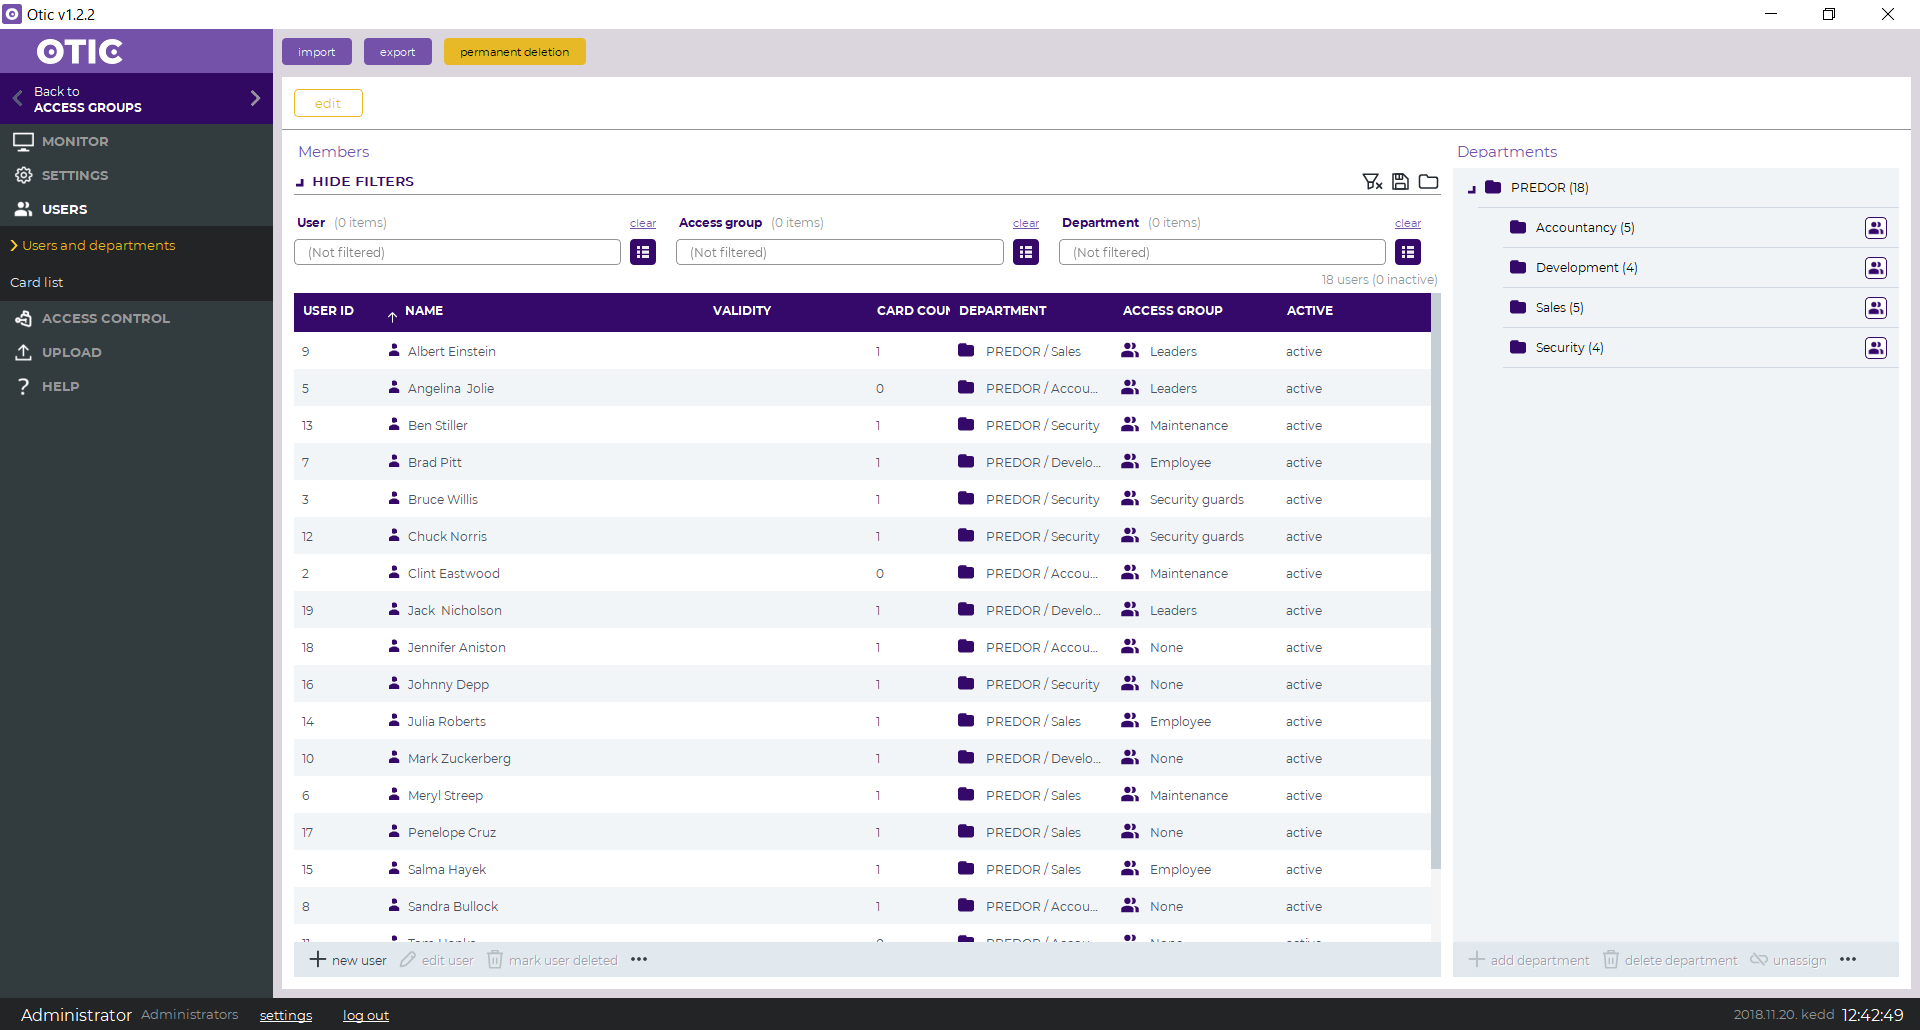Expand the Back to Access Groups arrow
The width and height of the screenshot is (1920, 1030).
tap(255, 98)
